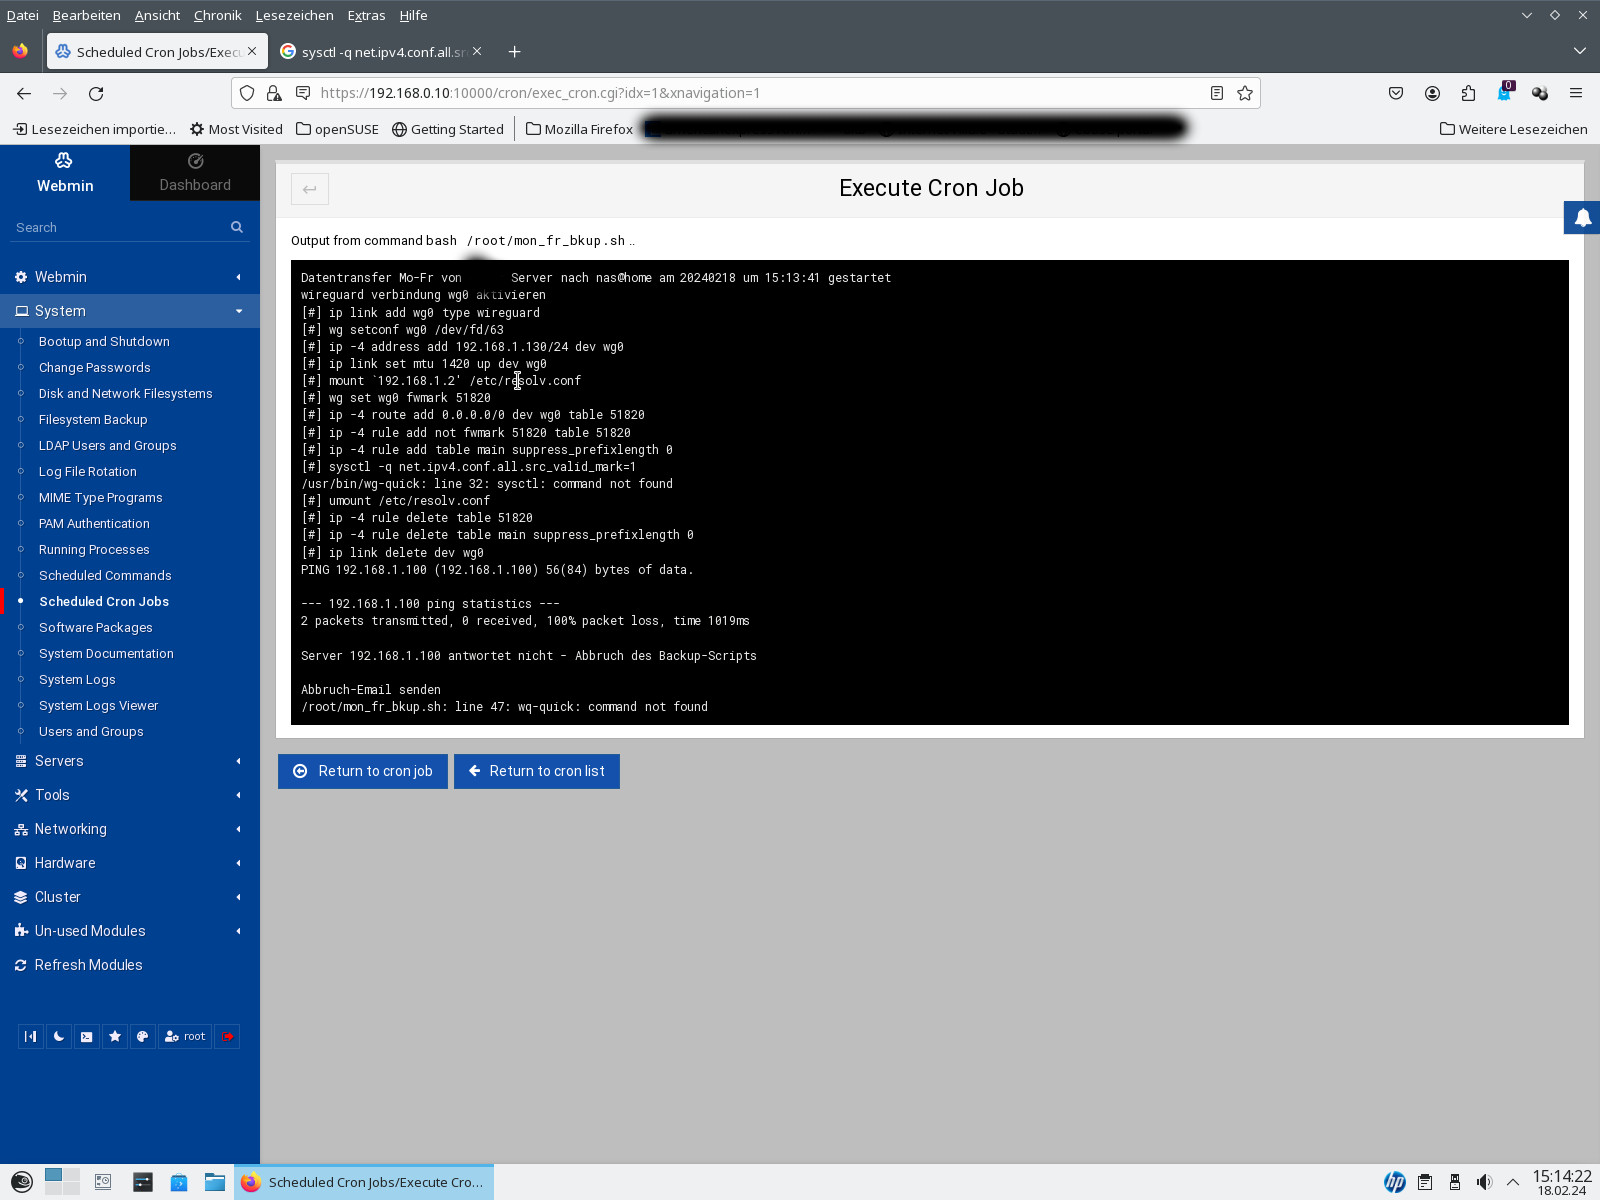1600x1200 pixels.
Task: Open the Pocket save icon
Action: point(1396,93)
